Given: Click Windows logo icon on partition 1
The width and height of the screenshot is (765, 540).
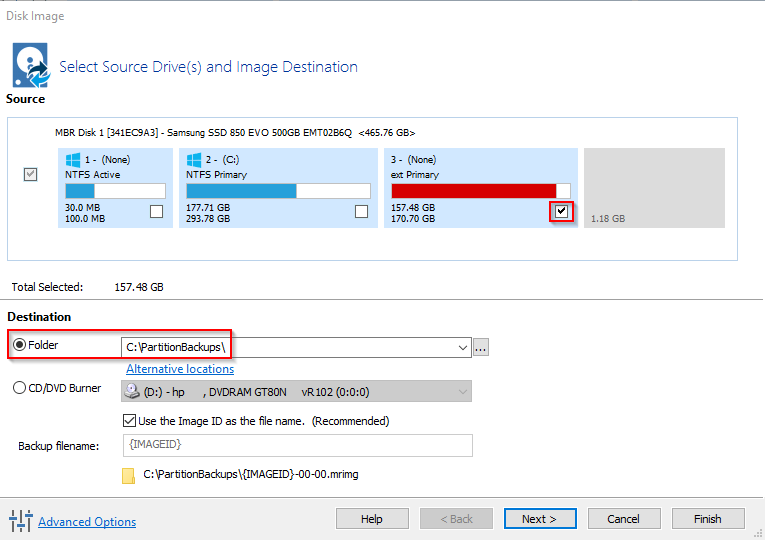Looking at the screenshot, I should [72, 159].
